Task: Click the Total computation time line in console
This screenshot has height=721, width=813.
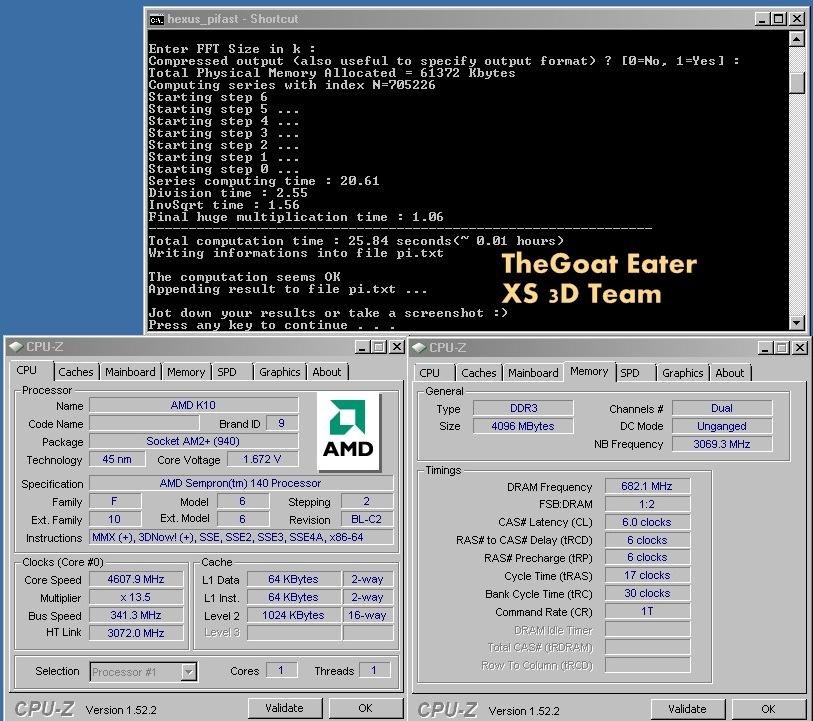Action: [x=356, y=241]
